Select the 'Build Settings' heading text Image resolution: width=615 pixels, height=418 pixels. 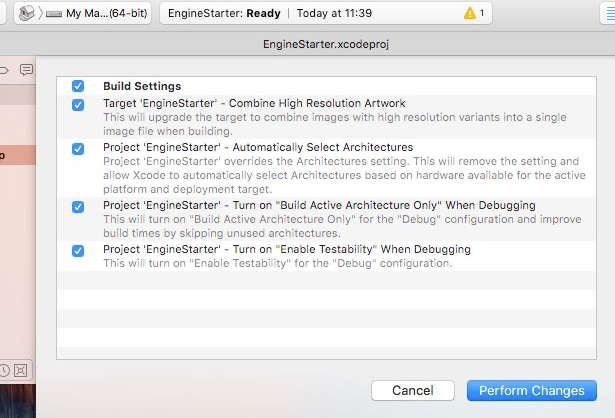coord(142,86)
